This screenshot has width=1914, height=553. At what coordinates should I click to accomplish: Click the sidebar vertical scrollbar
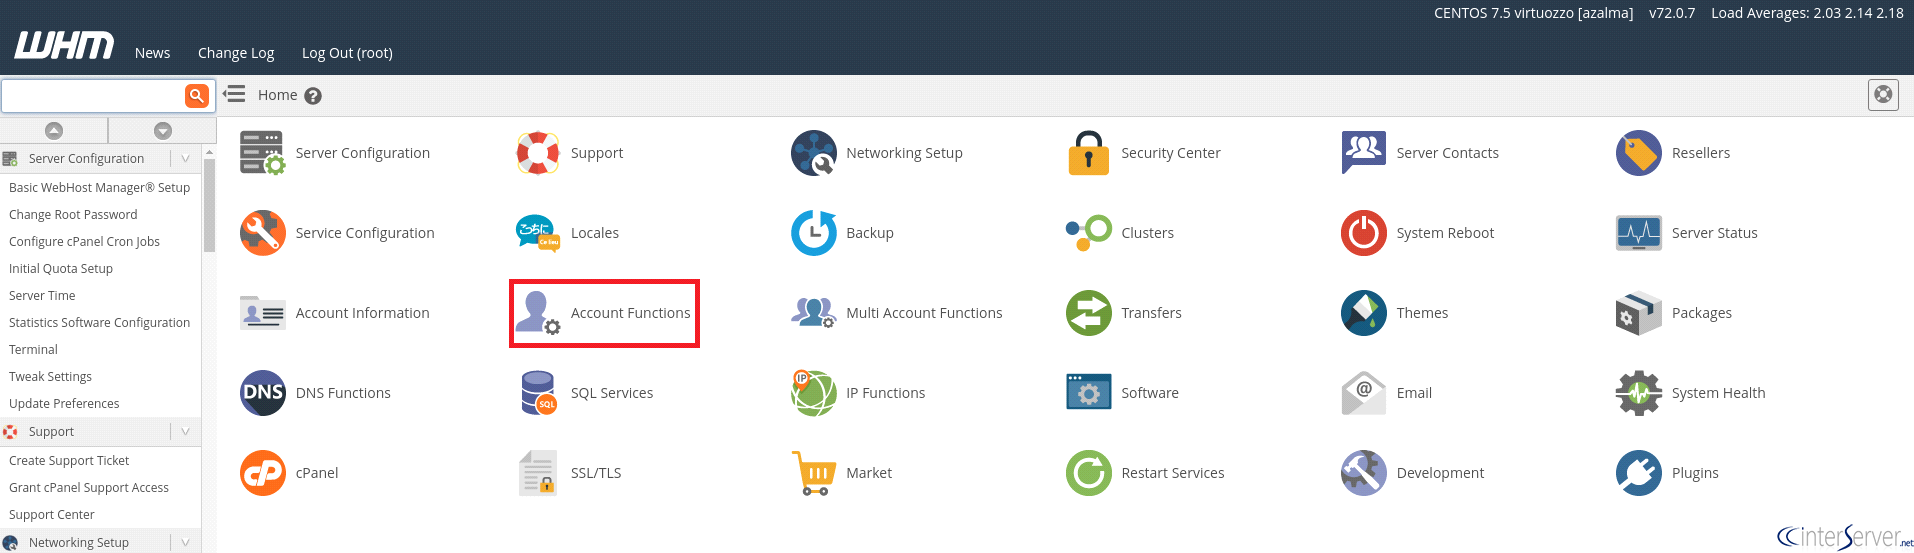[x=209, y=205]
